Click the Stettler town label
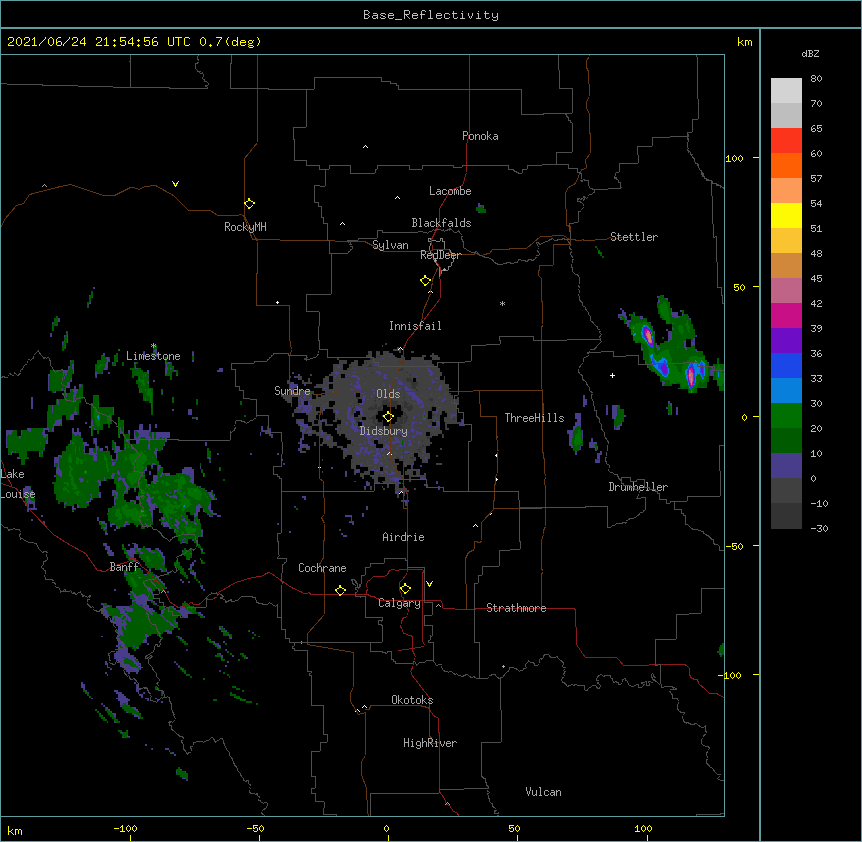 634,237
